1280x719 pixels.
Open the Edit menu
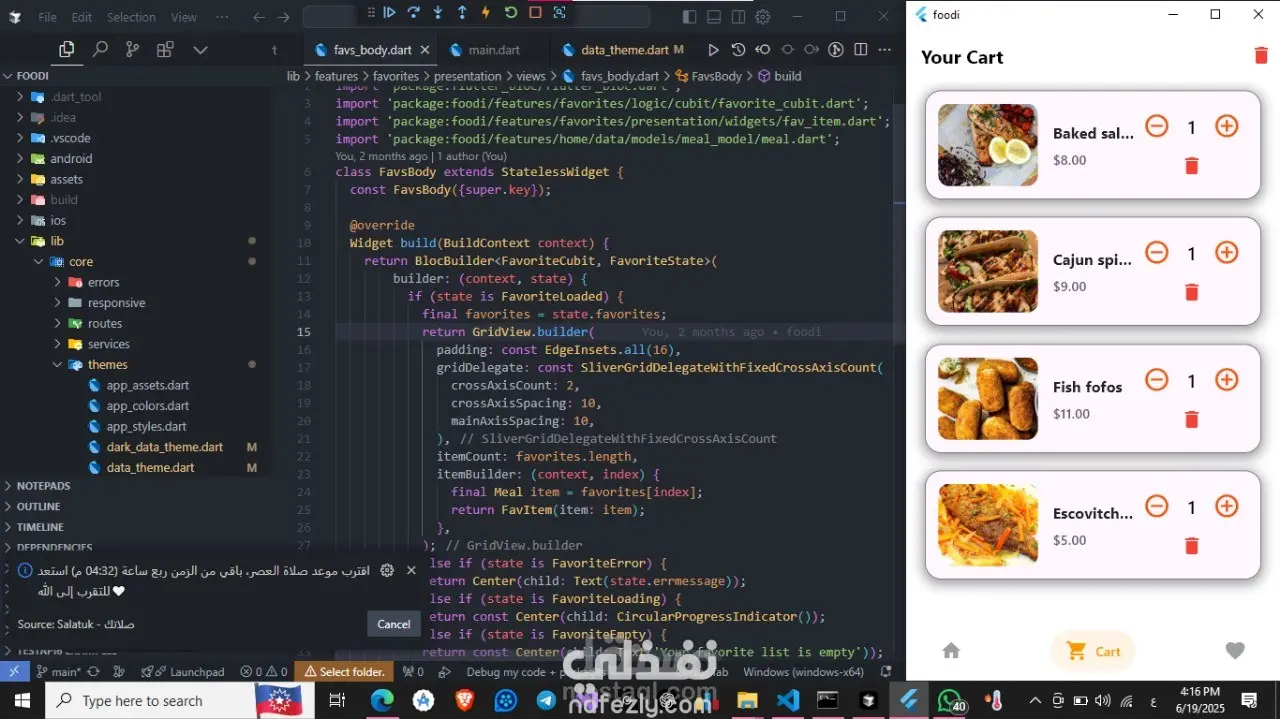click(82, 17)
